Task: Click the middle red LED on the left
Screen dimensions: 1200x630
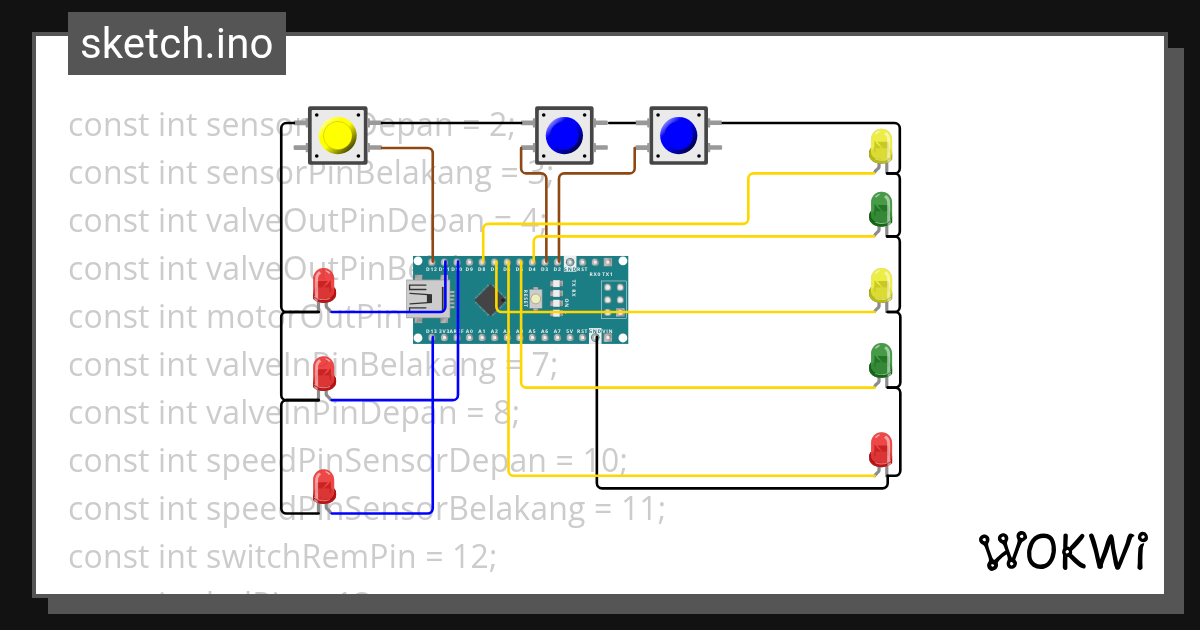Action: click(323, 373)
